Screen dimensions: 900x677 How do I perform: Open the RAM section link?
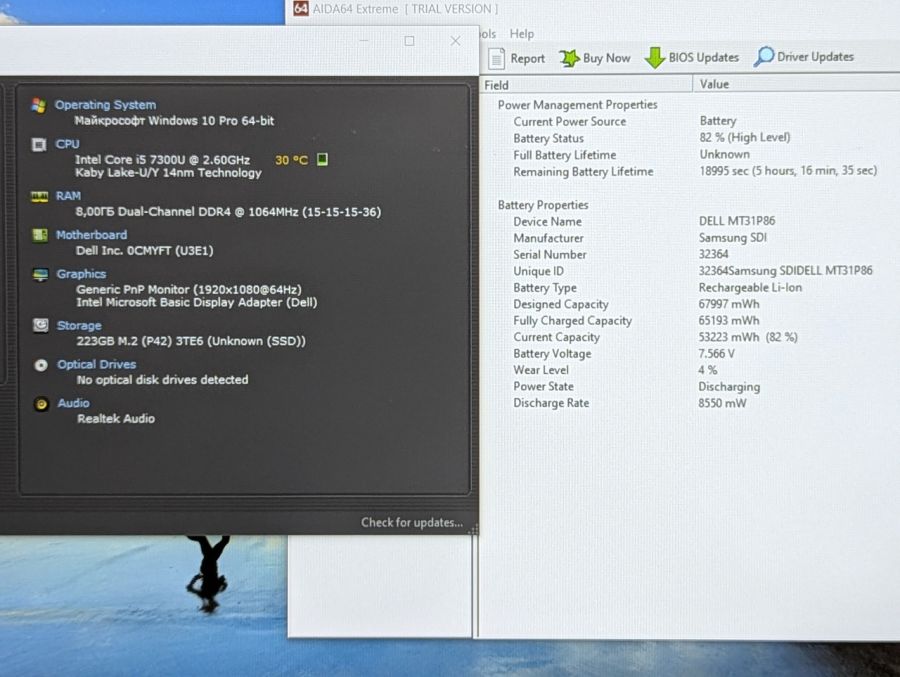(x=68, y=196)
